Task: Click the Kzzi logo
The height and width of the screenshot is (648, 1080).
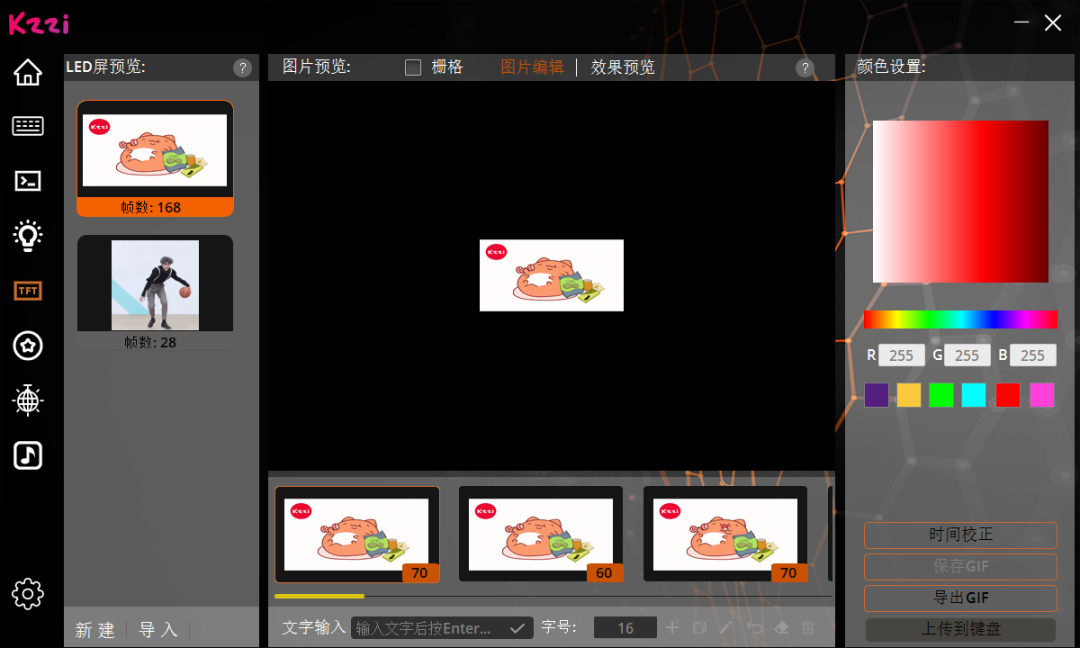Action: [39, 24]
